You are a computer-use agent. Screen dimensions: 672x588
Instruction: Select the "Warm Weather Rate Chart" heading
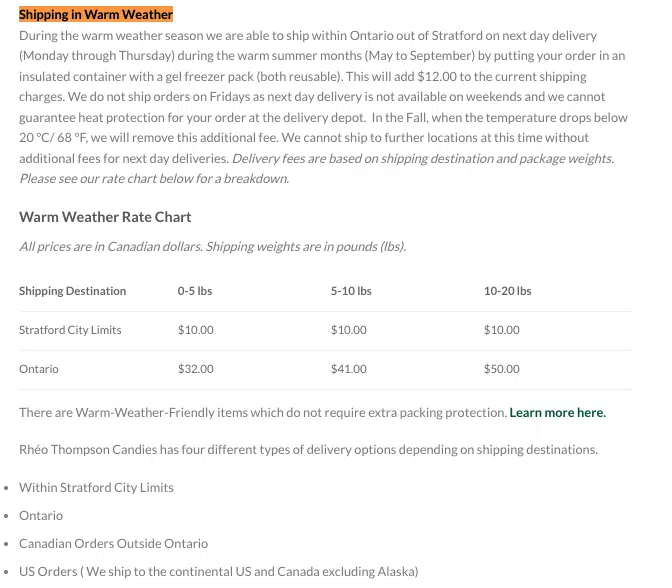click(x=105, y=217)
